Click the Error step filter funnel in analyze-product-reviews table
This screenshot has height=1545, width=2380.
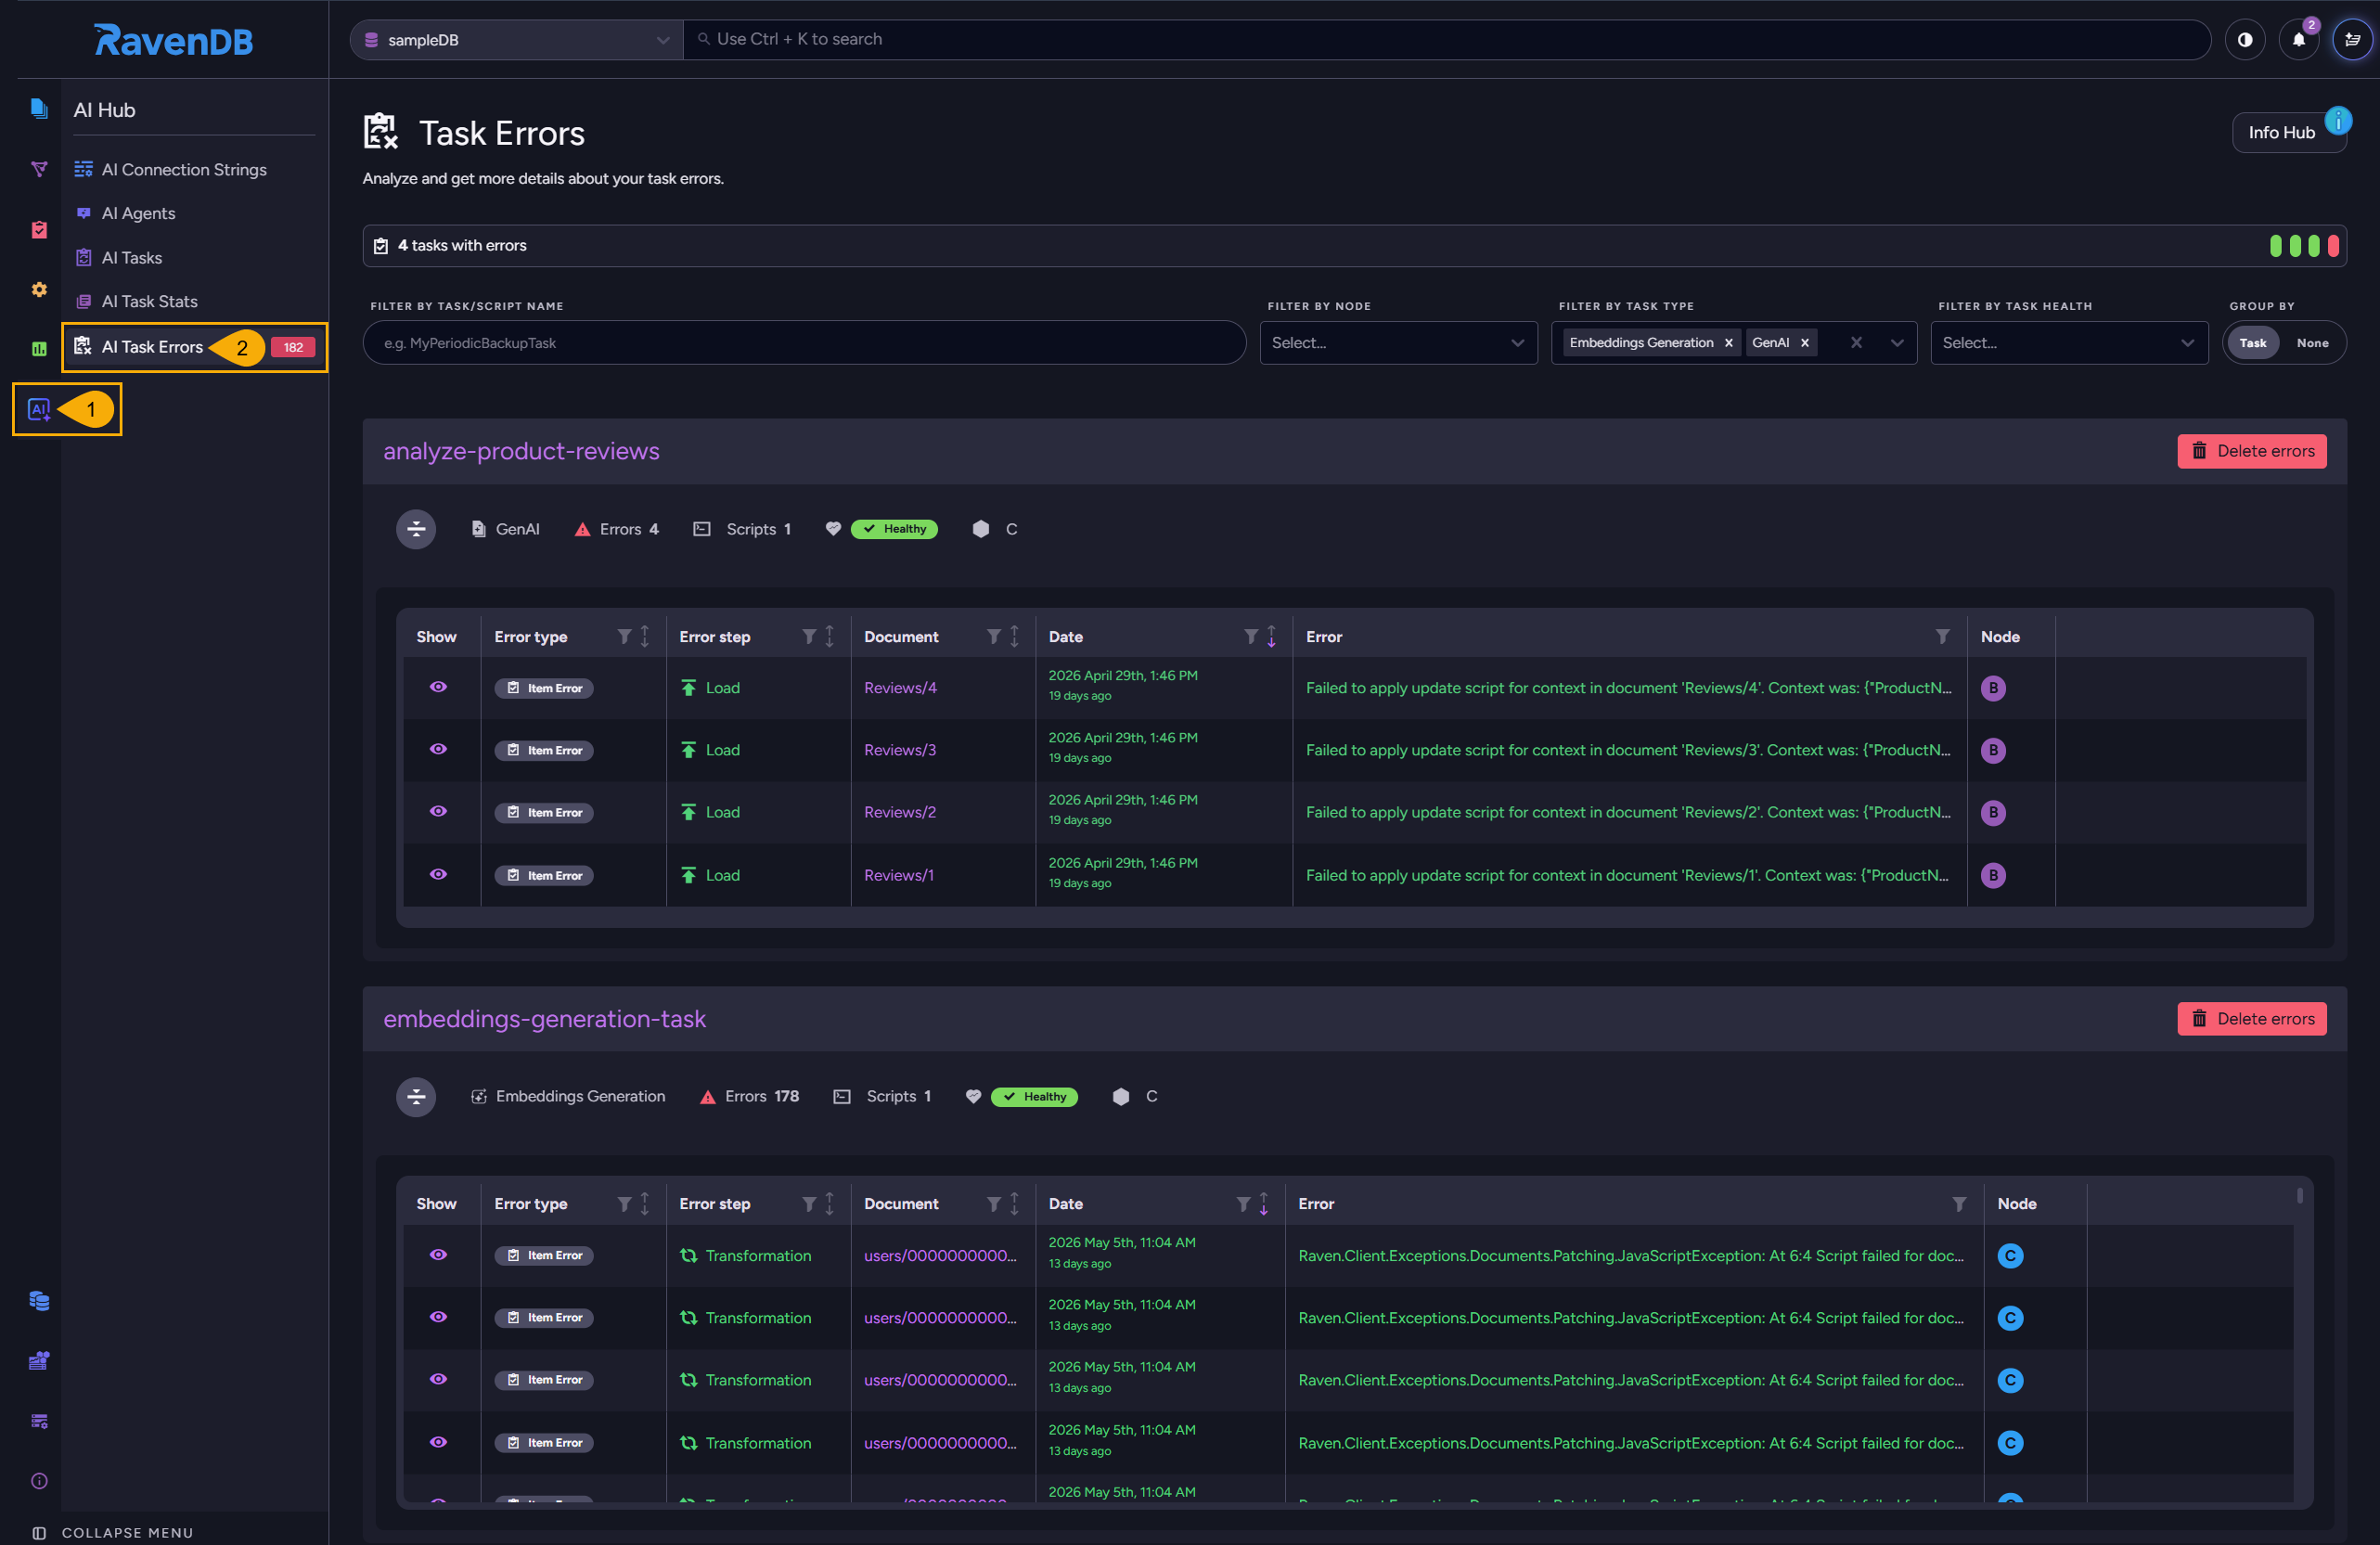[809, 636]
